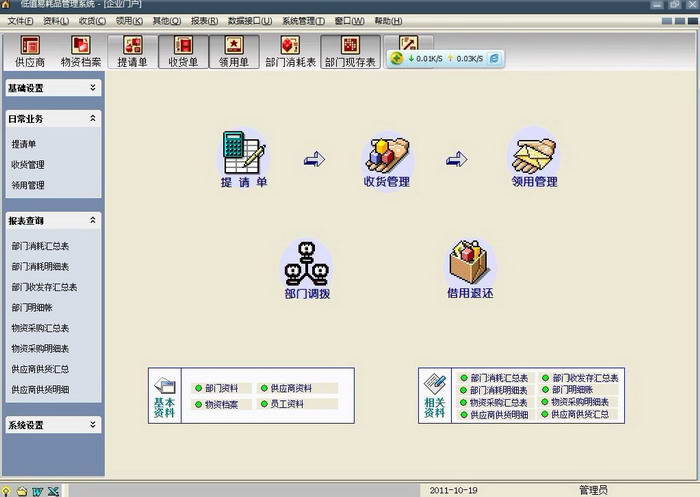Click the 相关资料 document icon
The image size is (700, 497).
(435, 384)
